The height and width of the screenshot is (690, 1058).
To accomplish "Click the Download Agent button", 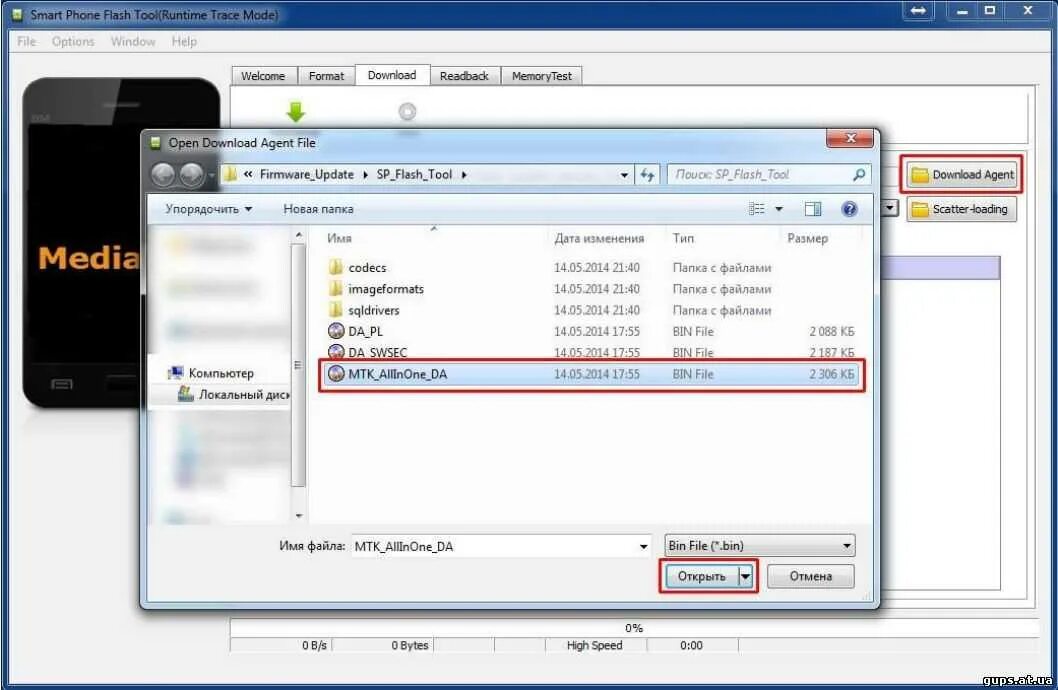I will click(962, 175).
